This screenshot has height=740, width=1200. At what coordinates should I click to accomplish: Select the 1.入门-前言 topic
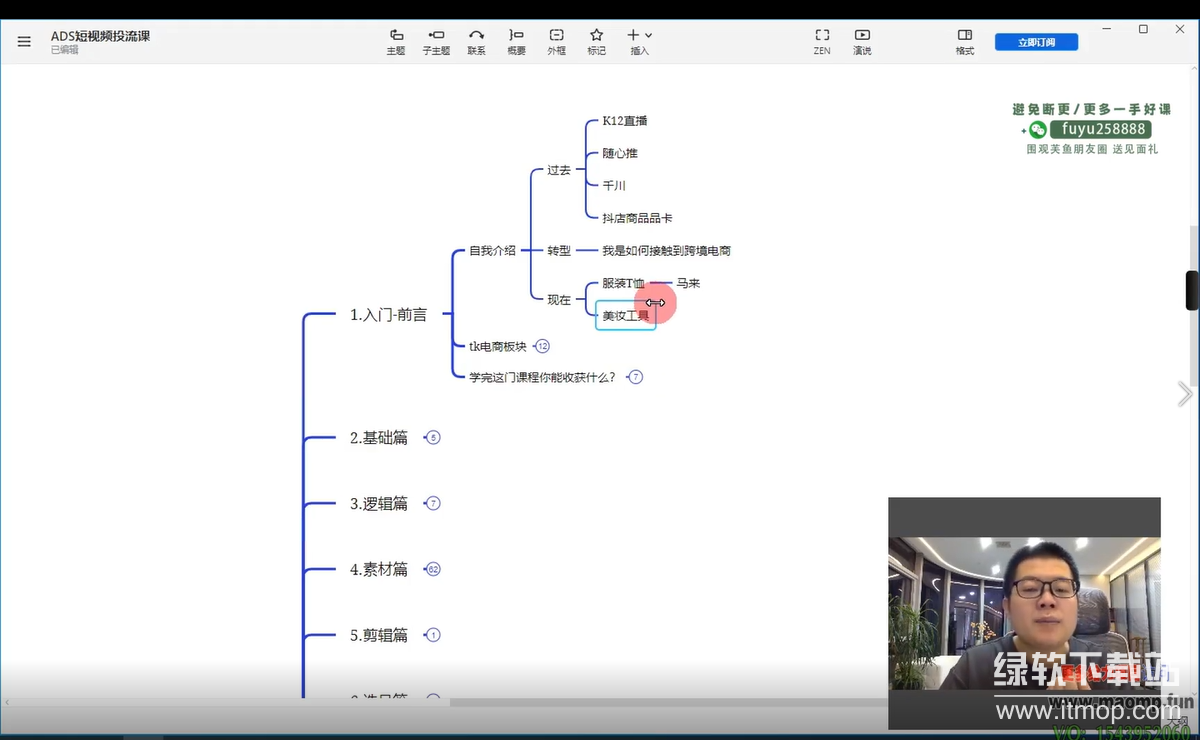pos(388,315)
